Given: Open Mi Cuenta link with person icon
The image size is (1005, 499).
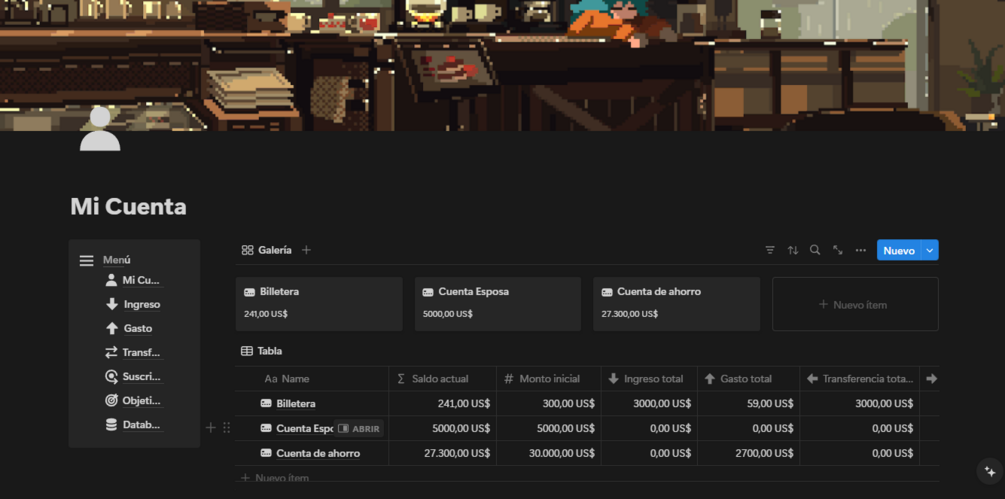Looking at the screenshot, I should tap(134, 280).
